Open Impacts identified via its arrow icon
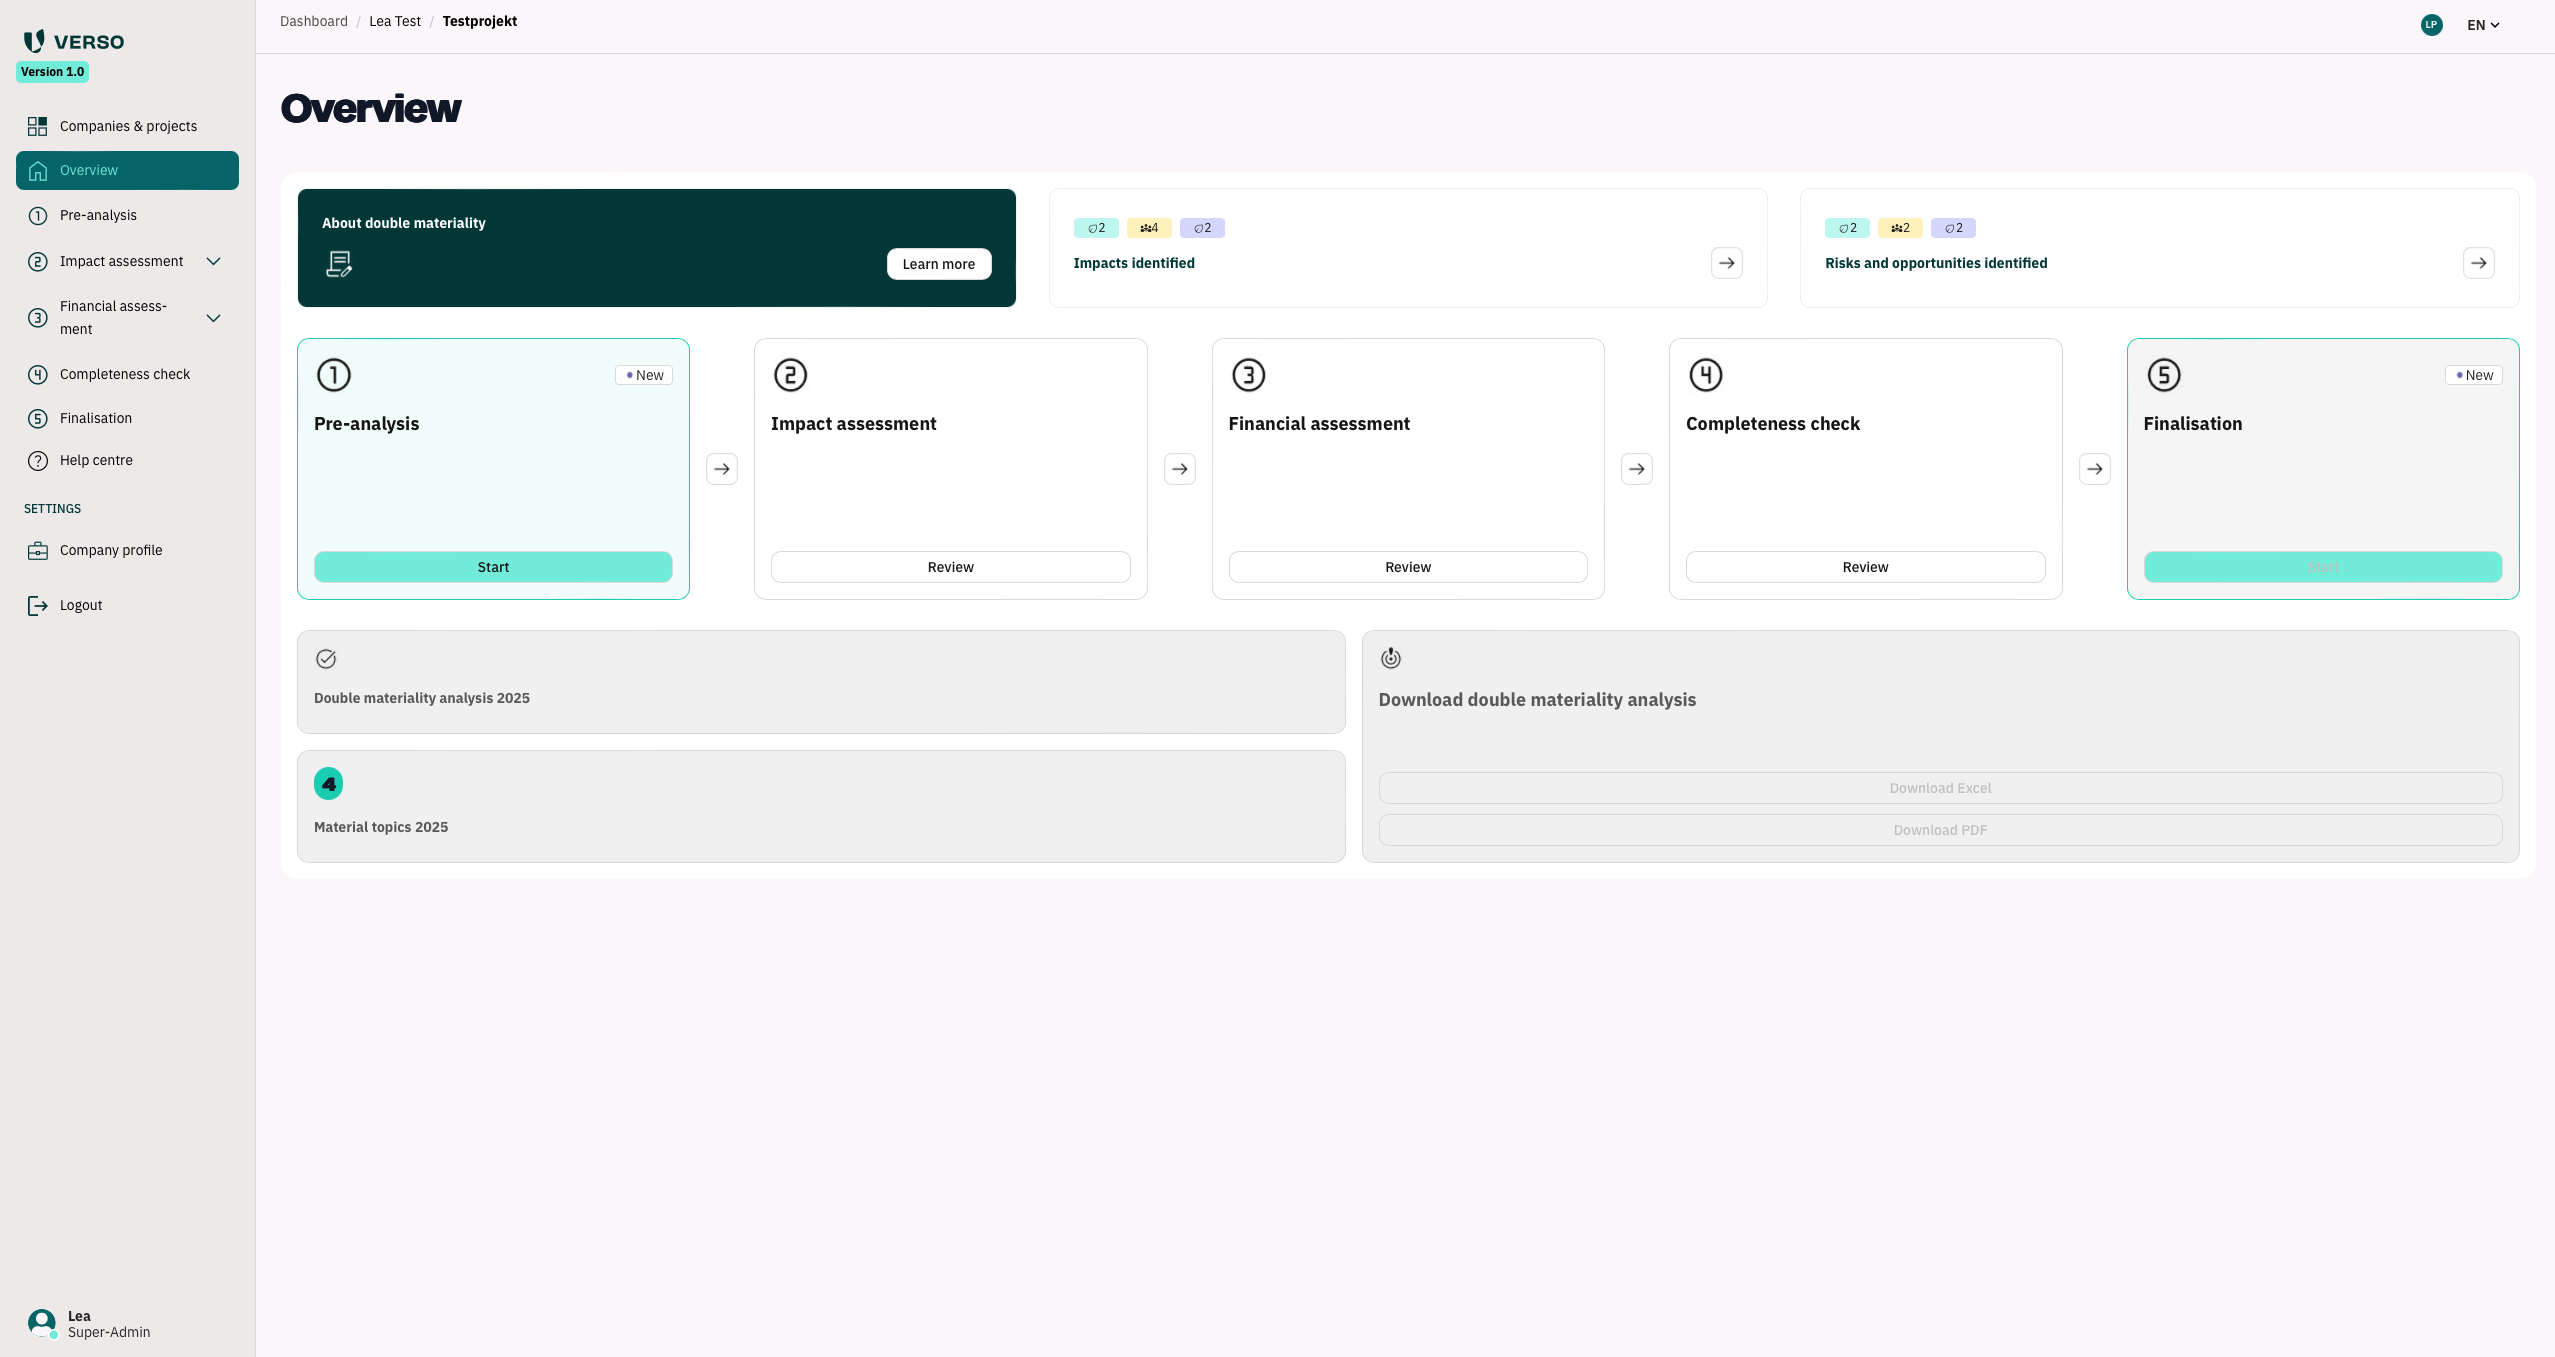The image size is (2555, 1357). 1727,263
